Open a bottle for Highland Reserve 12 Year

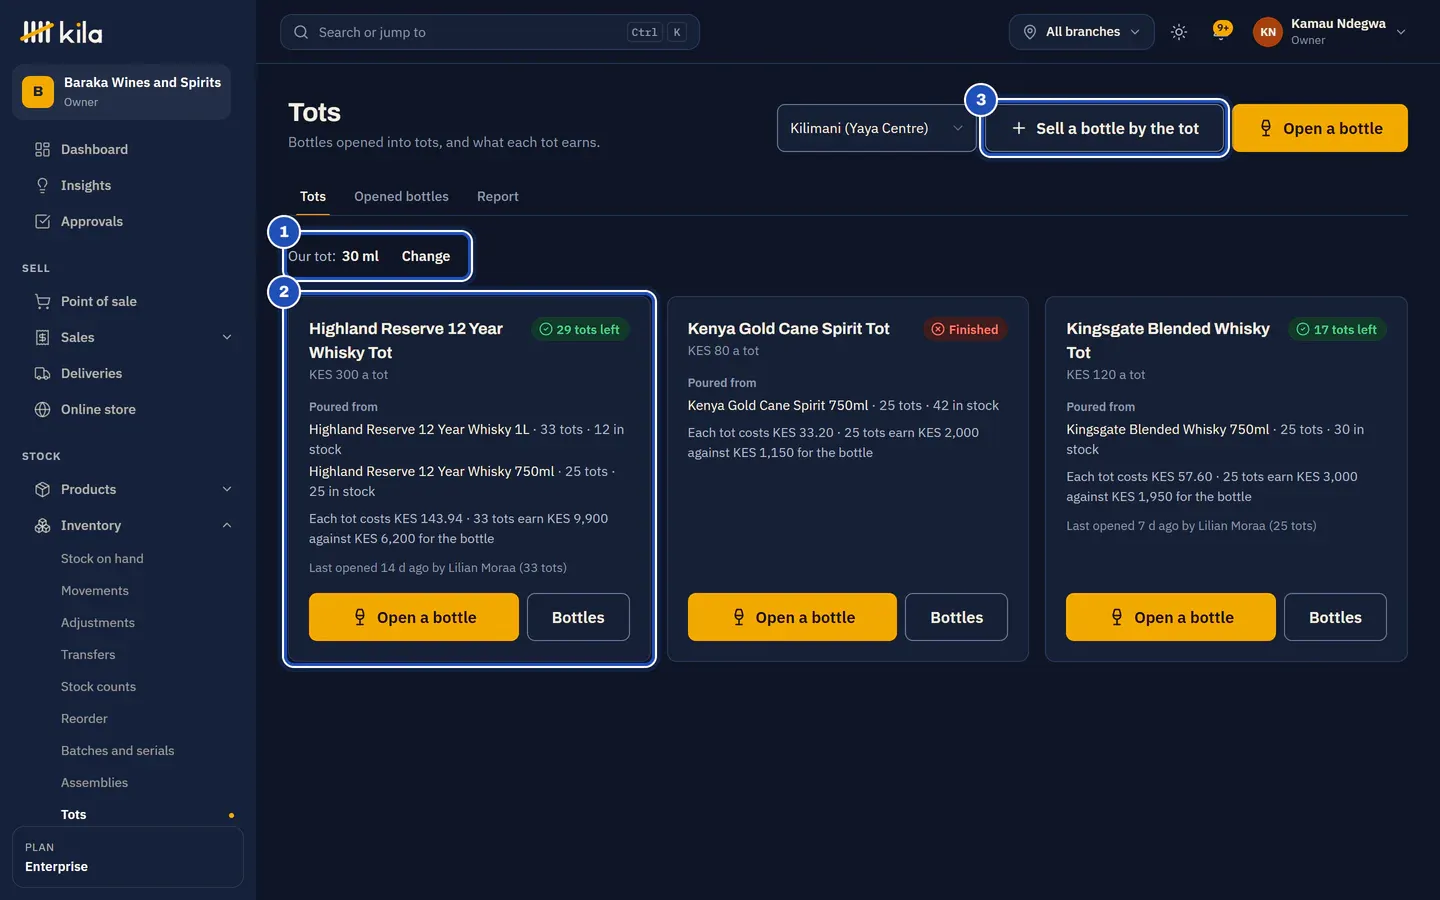click(x=414, y=617)
